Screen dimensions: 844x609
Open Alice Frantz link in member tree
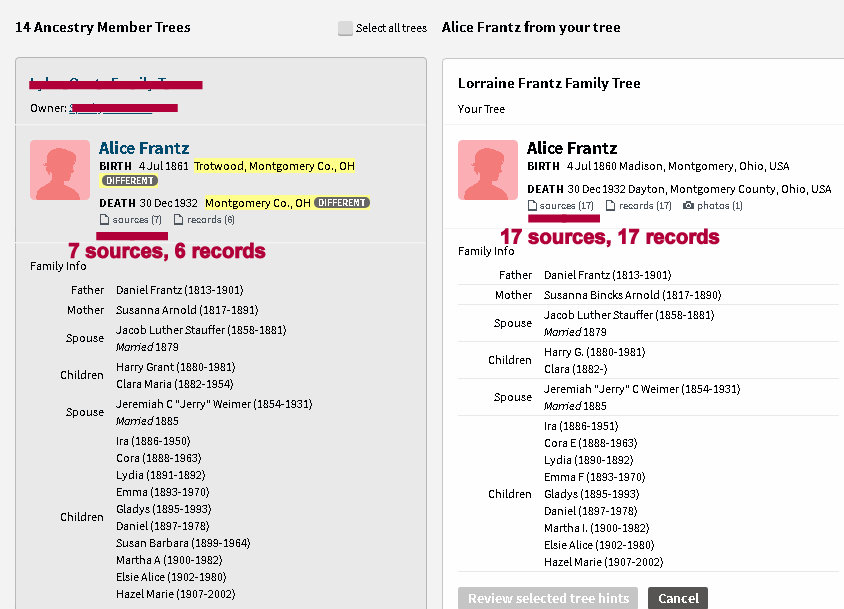(143, 148)
